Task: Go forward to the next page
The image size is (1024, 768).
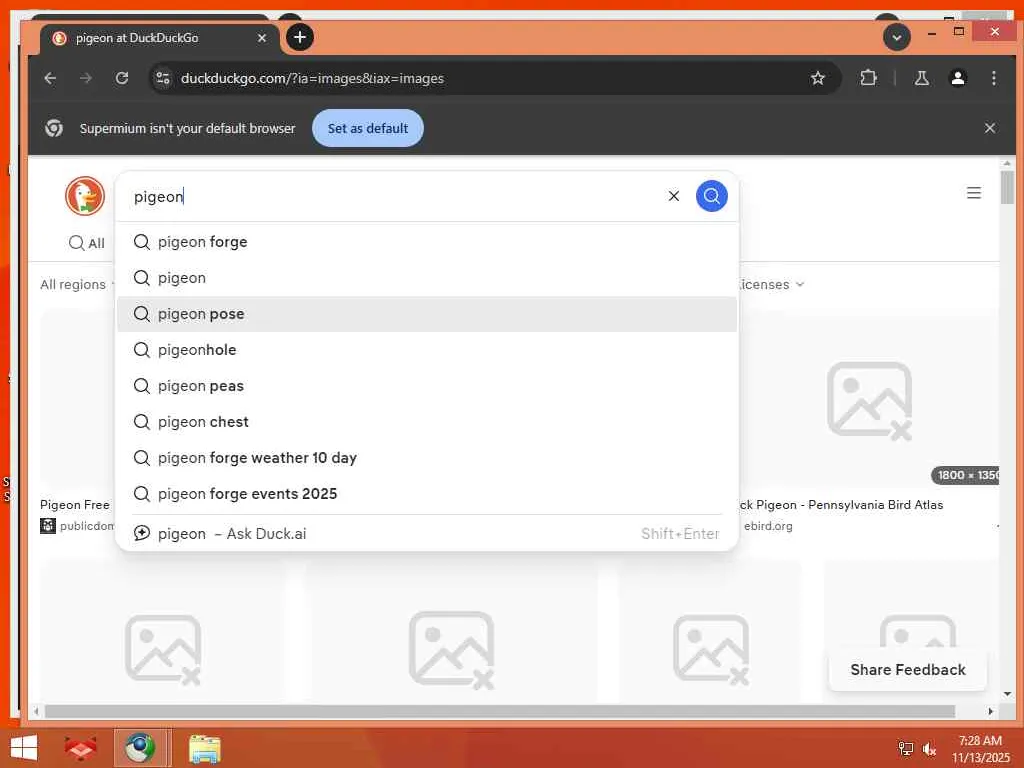Action: coord(86,78)
